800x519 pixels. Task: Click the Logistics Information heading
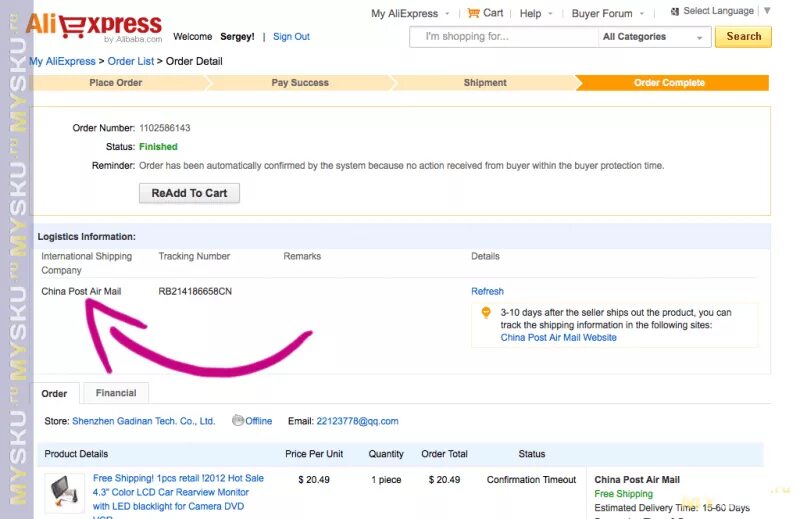(x=87, y=237)
